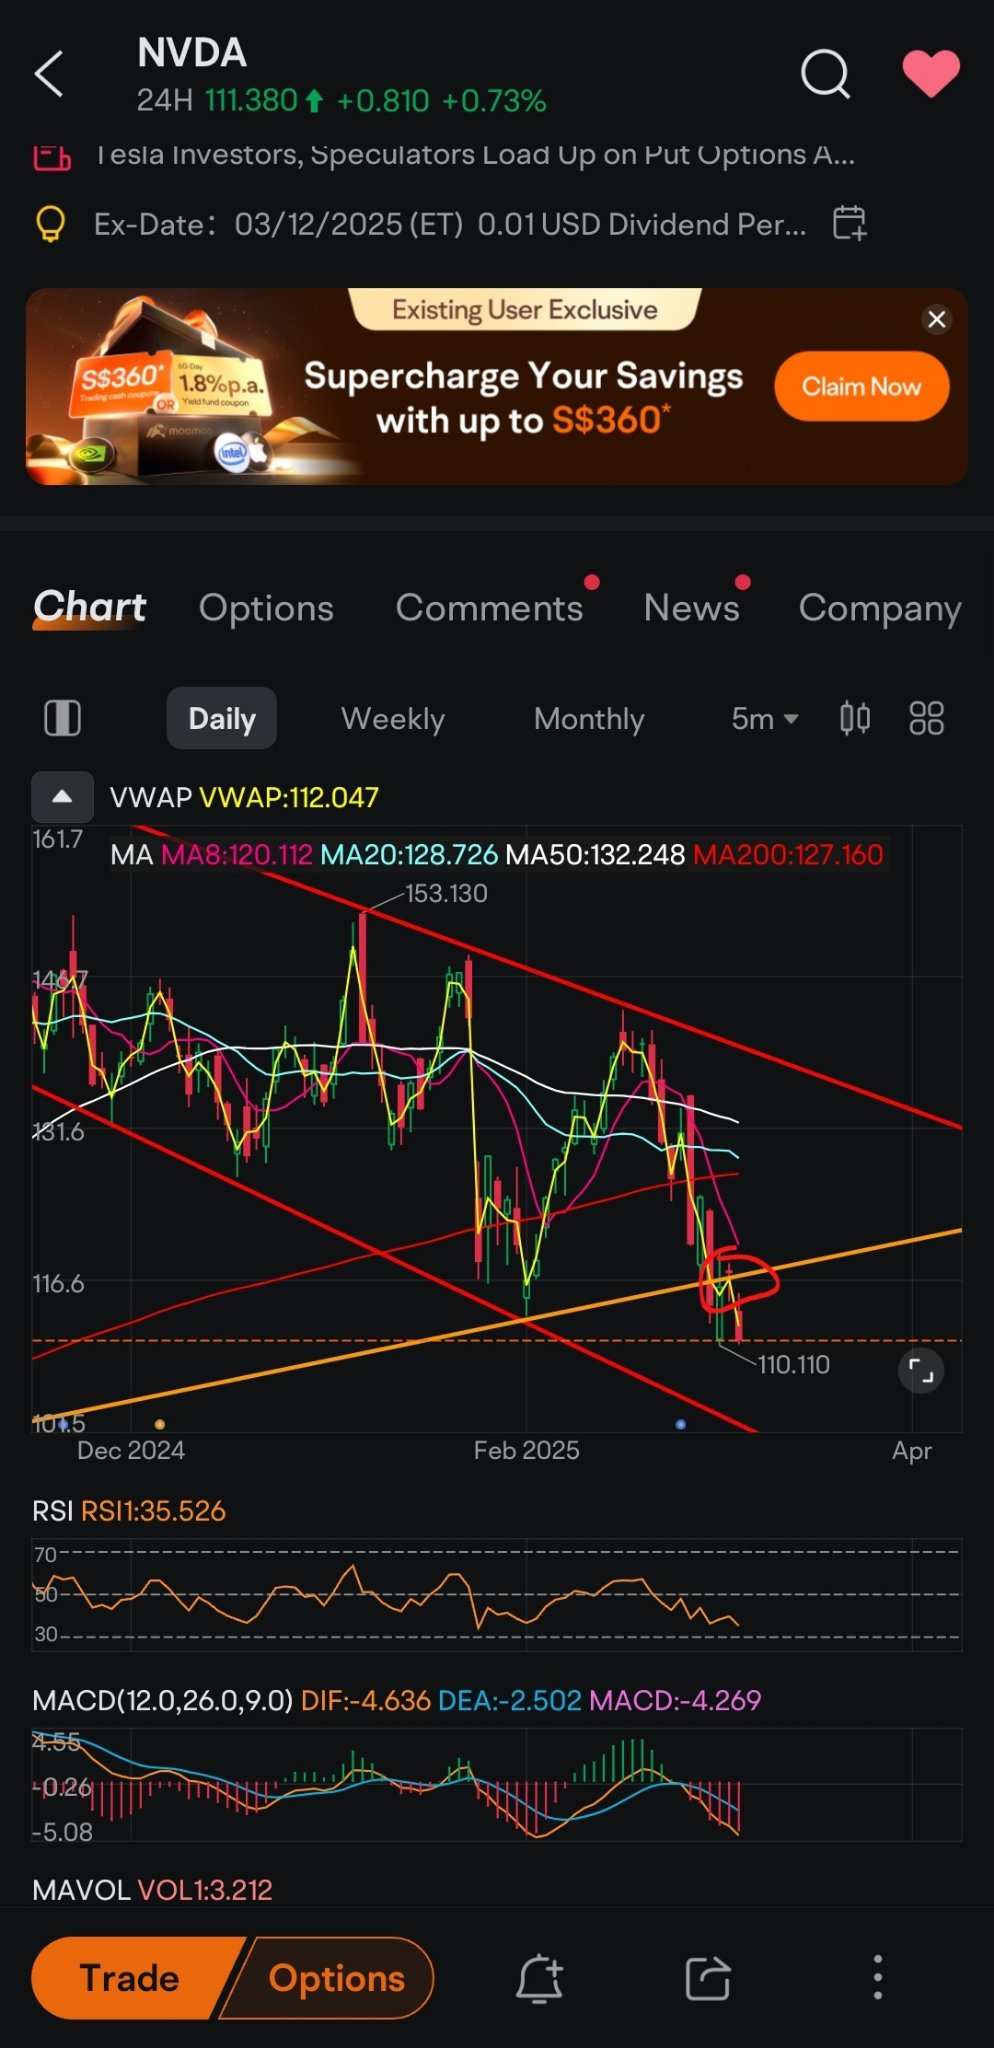
Task: Open stock search magnifier
Action: [825, 74]
